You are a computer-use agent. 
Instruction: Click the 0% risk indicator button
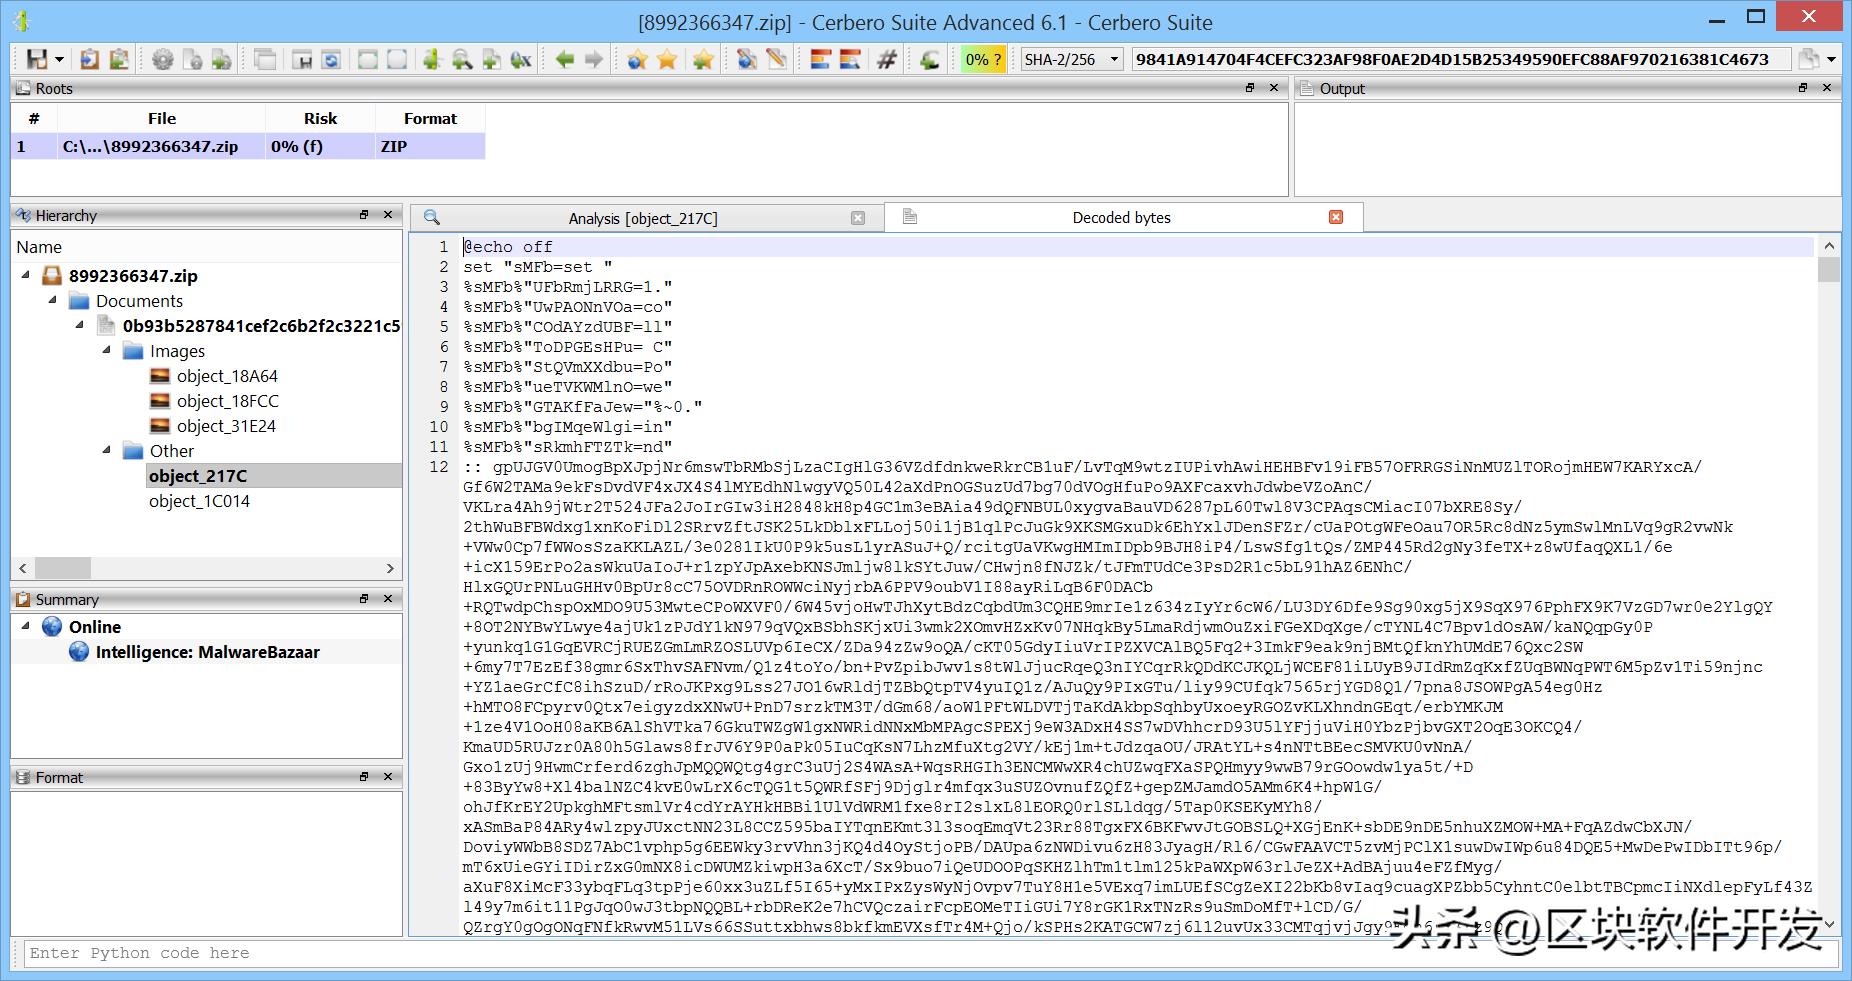(x=982, y=59)
